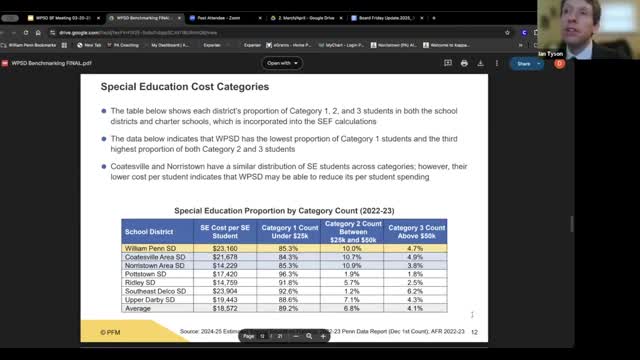Add a comment to the document
This screenshot has height=360, width=640.
click(x=448, y=63)
